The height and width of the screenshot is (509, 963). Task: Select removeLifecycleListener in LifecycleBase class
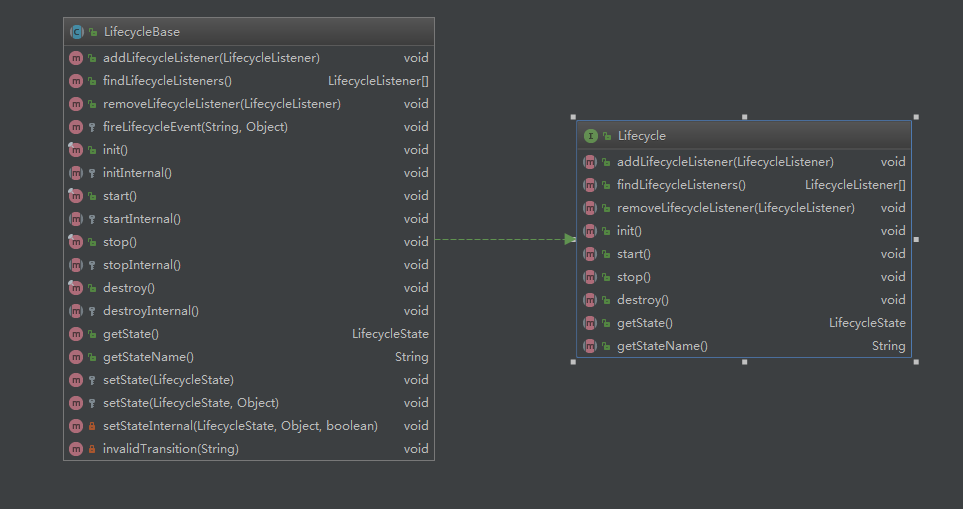click(221, 104)
